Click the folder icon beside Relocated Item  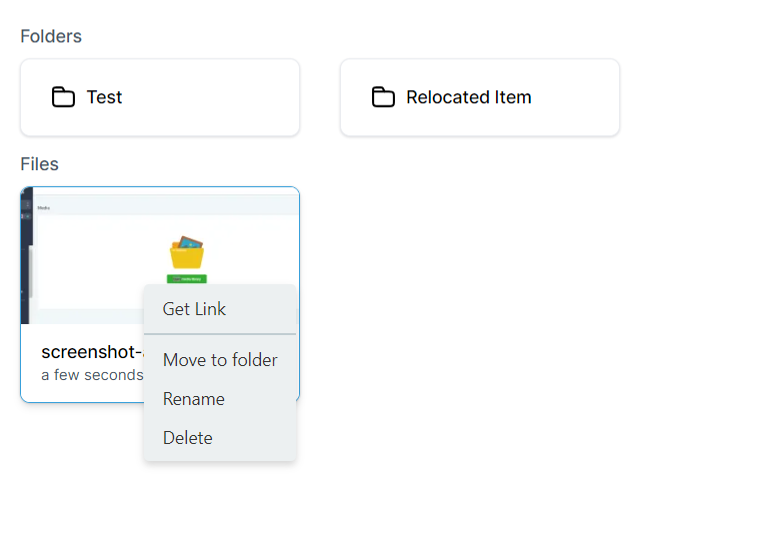coord(383,97)
